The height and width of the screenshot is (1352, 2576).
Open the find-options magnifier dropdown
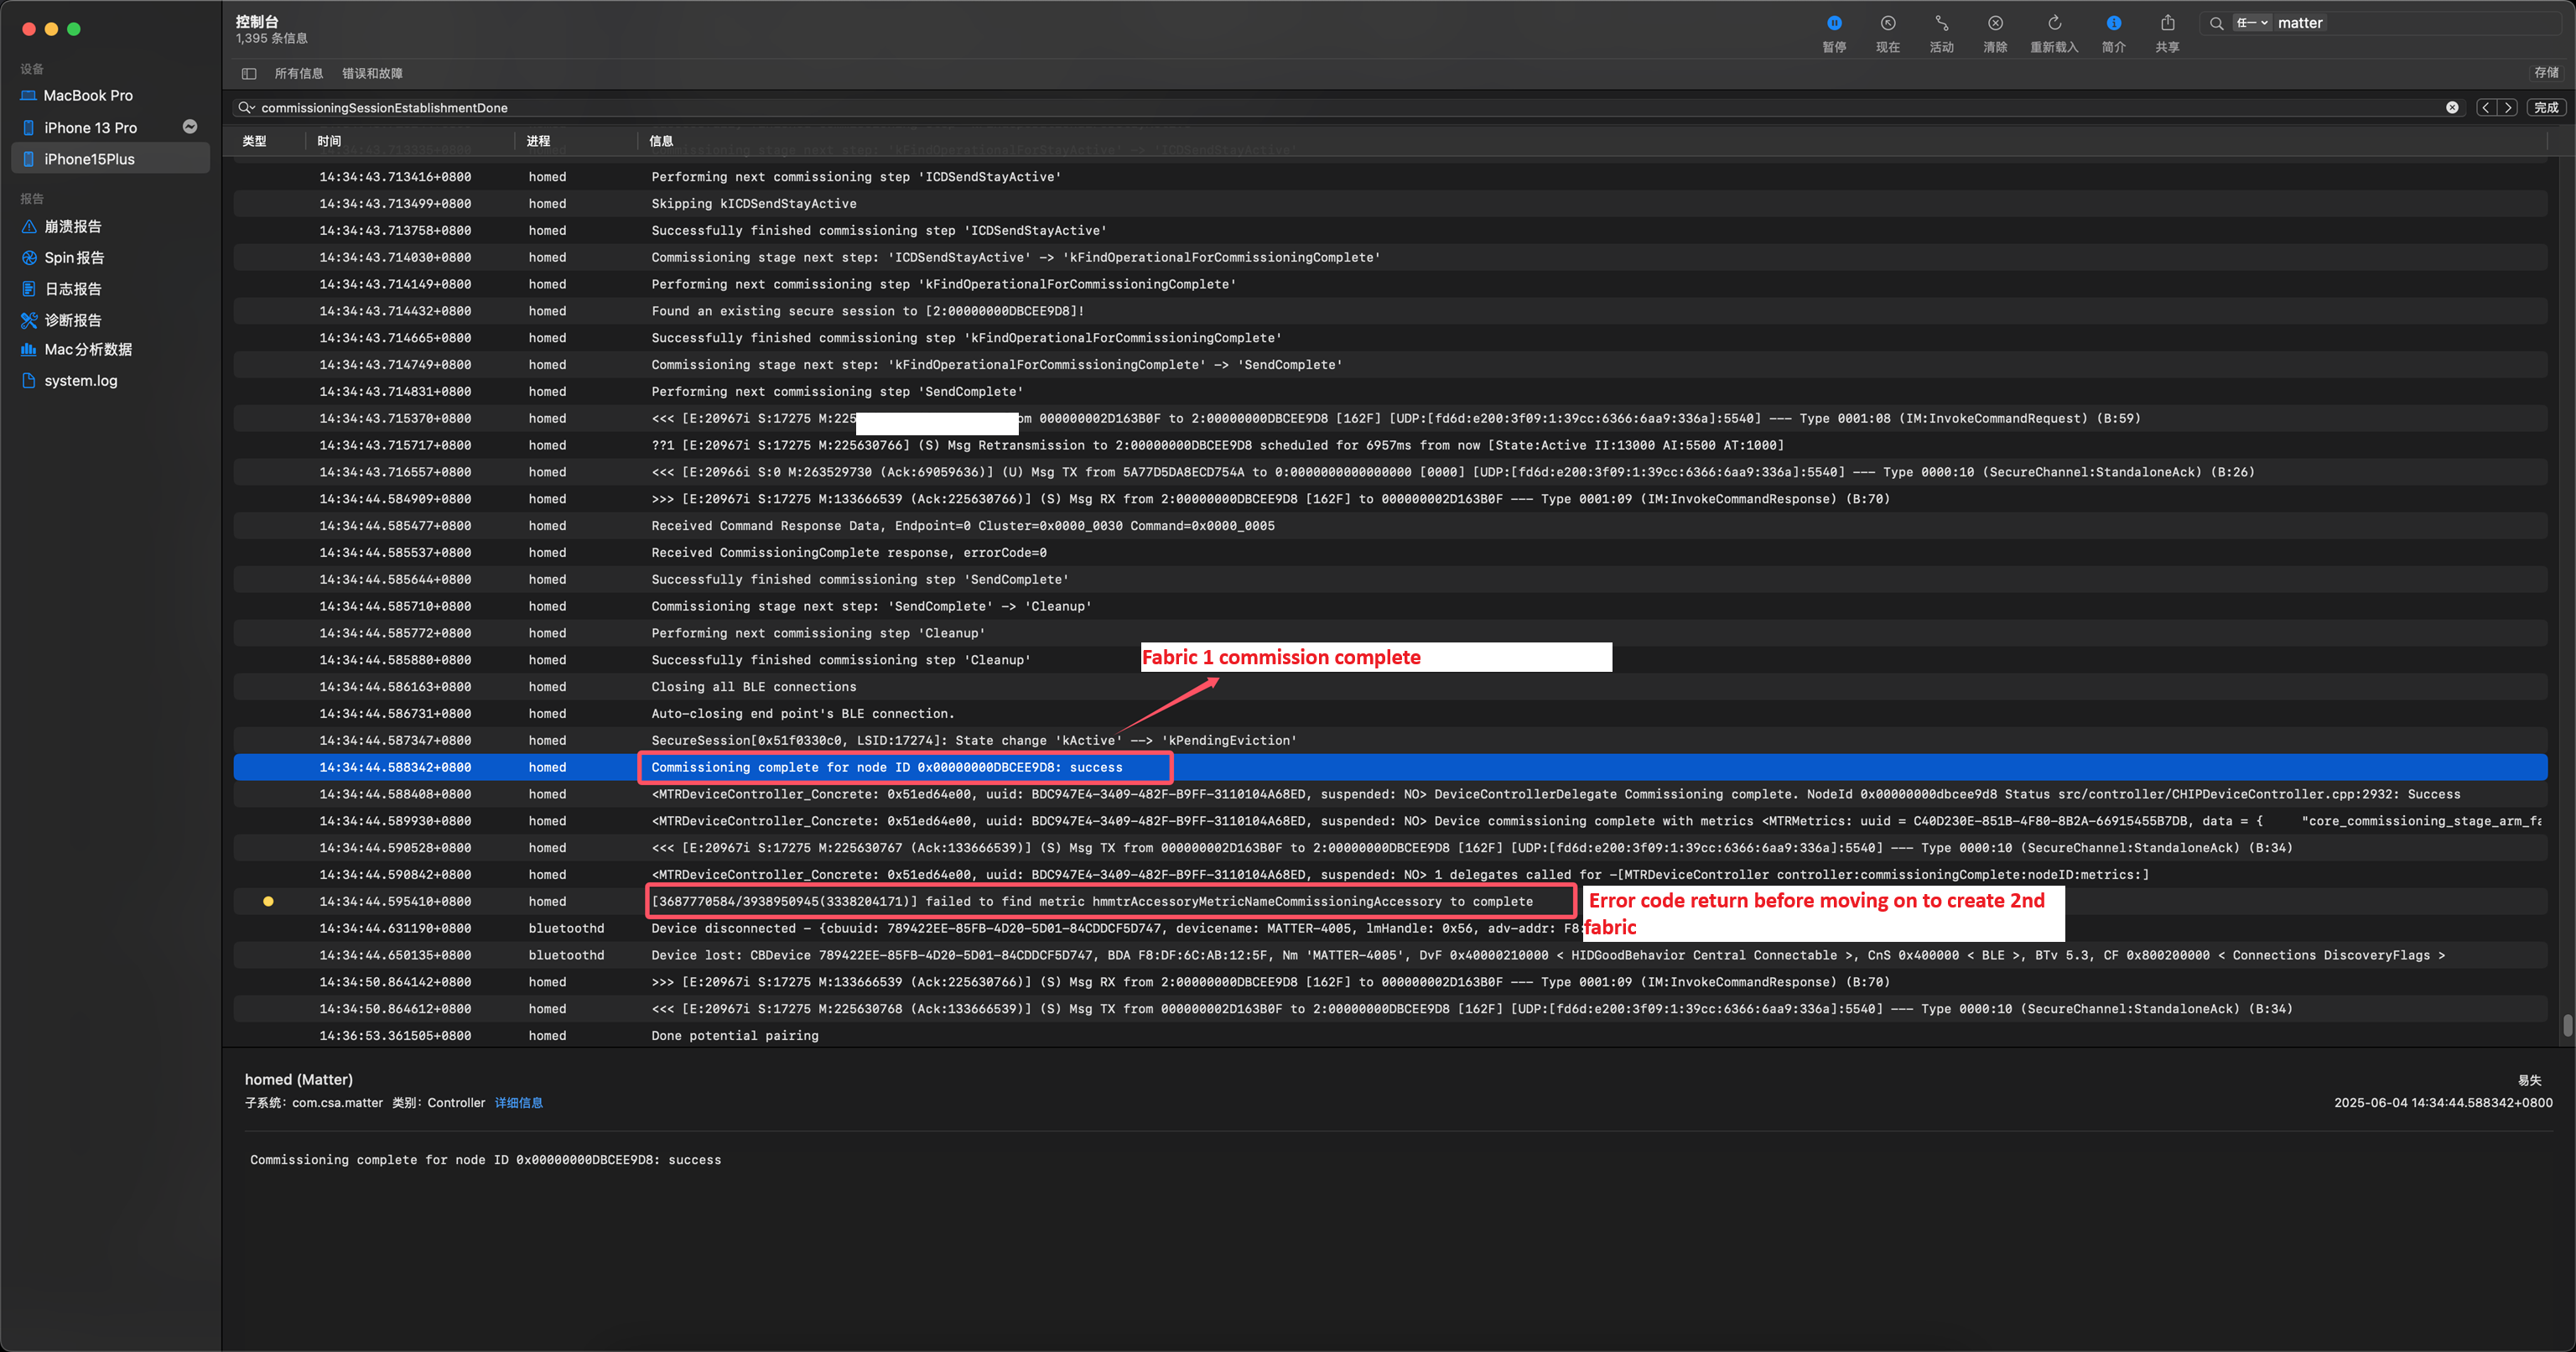[x=246, y=107]
